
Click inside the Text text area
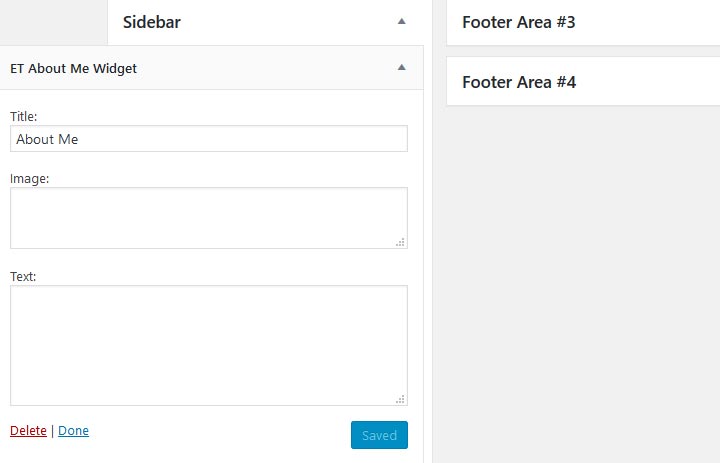209,345
